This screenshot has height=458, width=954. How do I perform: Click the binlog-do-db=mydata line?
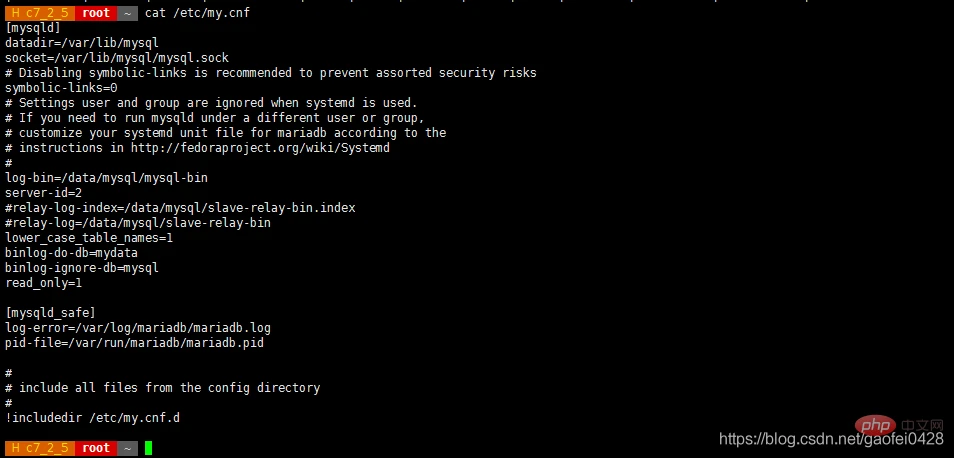(71, 253)
